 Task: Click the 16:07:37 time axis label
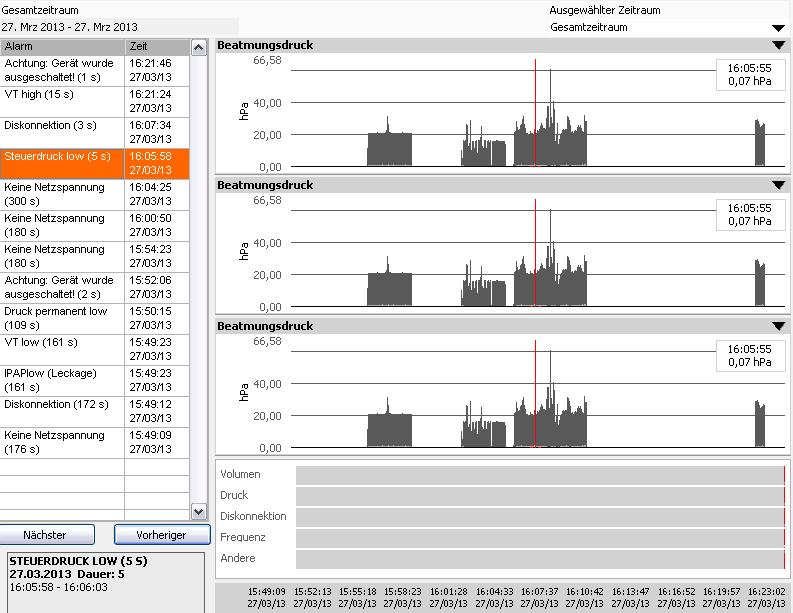click(x=539, y=597)
